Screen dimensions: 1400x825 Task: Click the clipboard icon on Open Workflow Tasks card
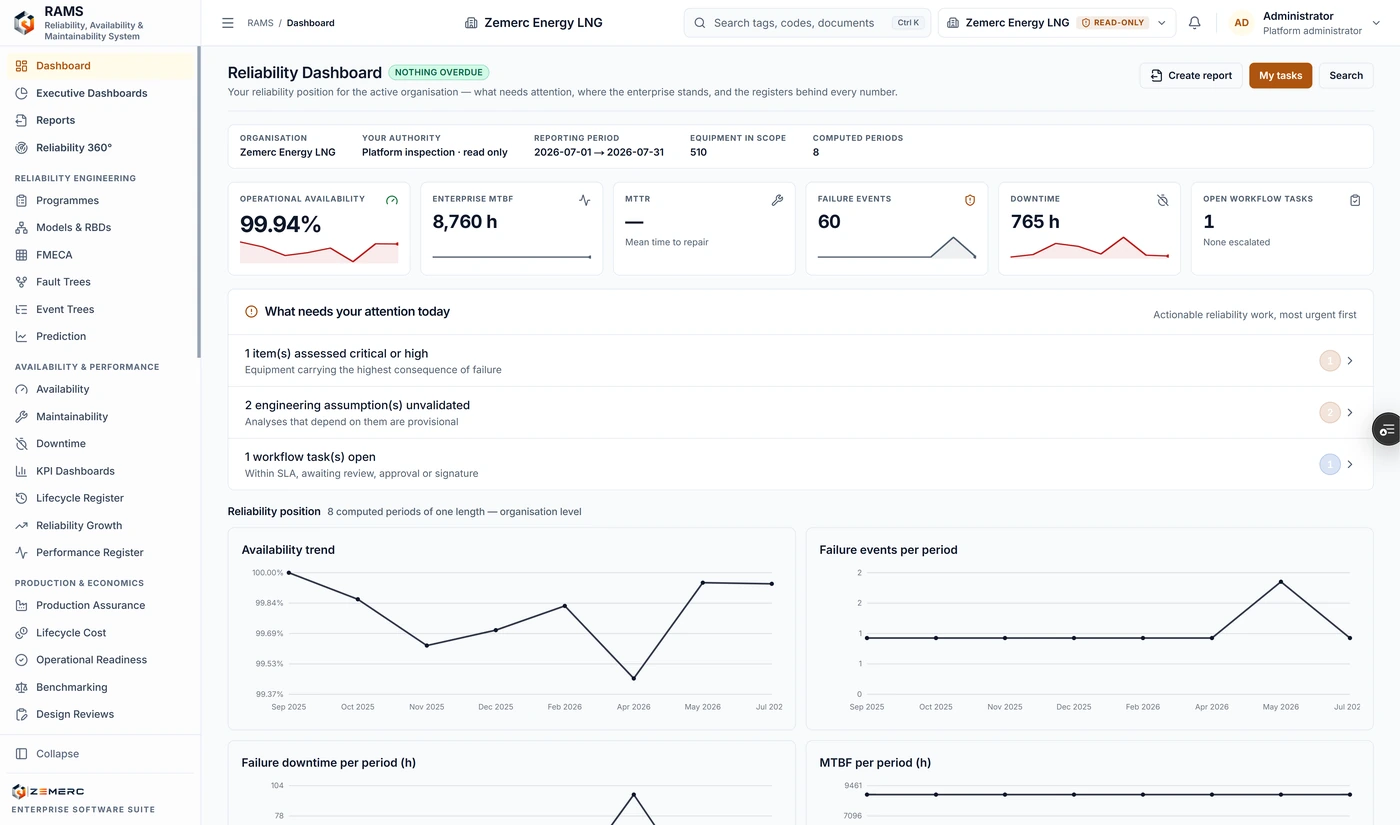click(x=1355, y=200)
